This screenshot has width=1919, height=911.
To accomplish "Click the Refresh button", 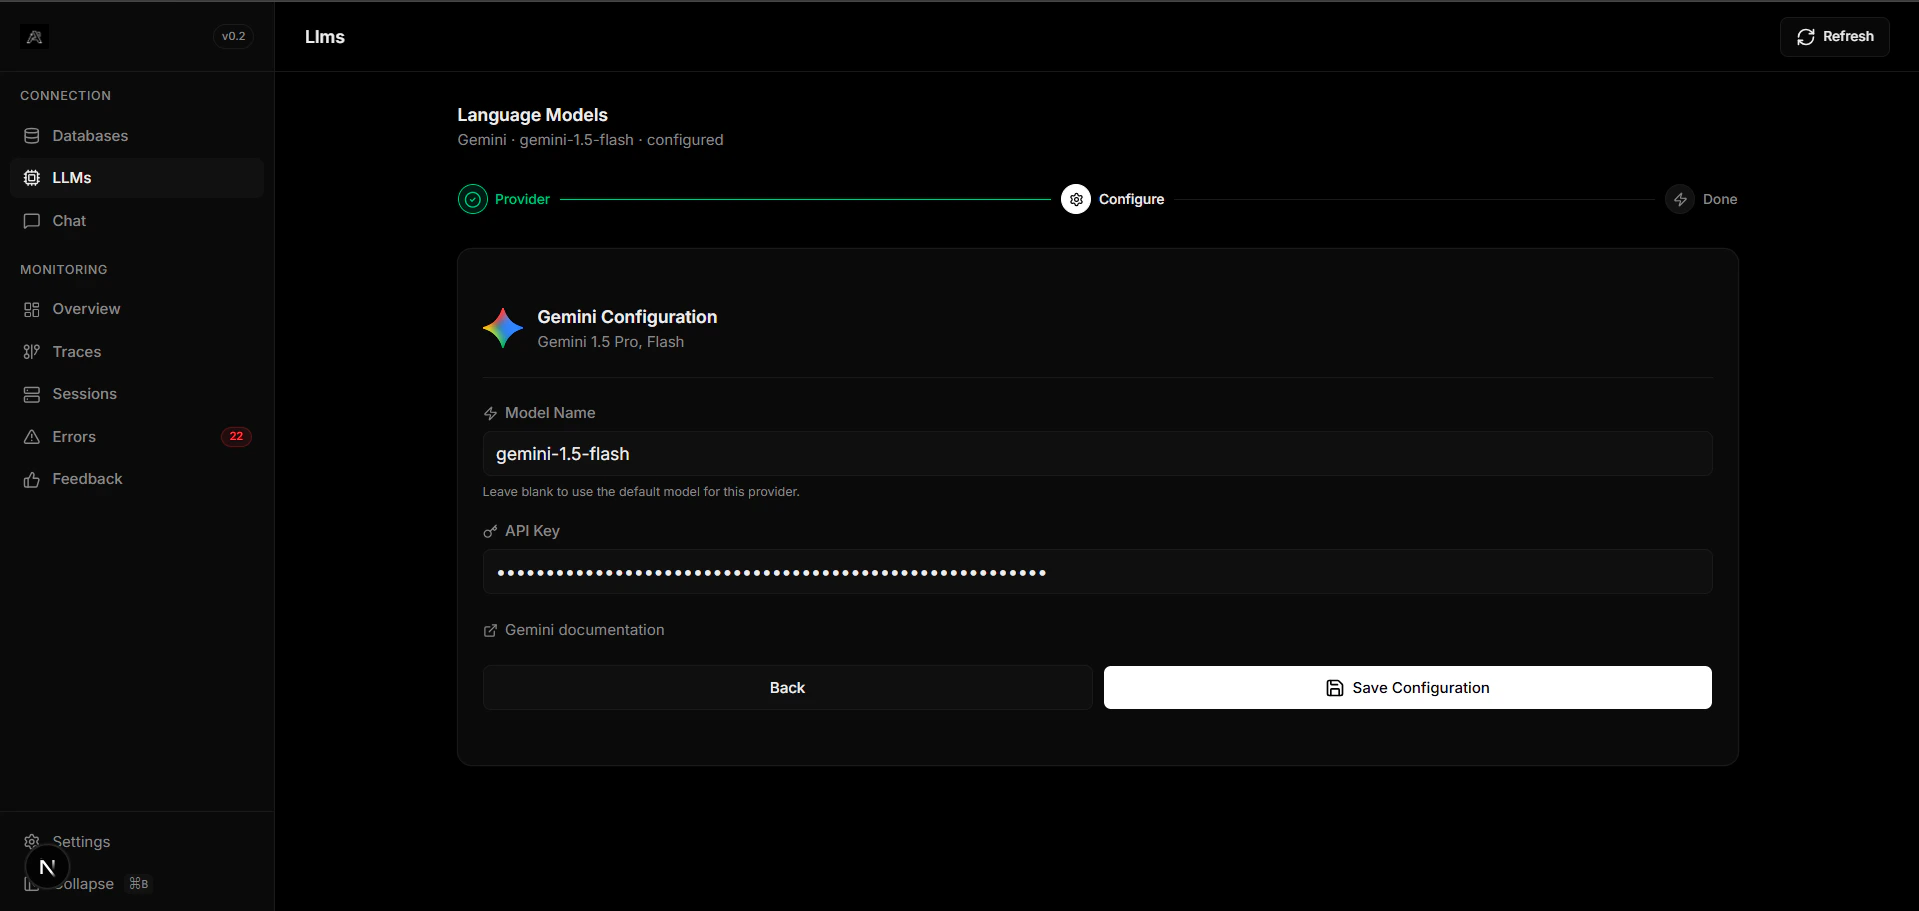I will pyautogui.click(x=1834, y=37).
